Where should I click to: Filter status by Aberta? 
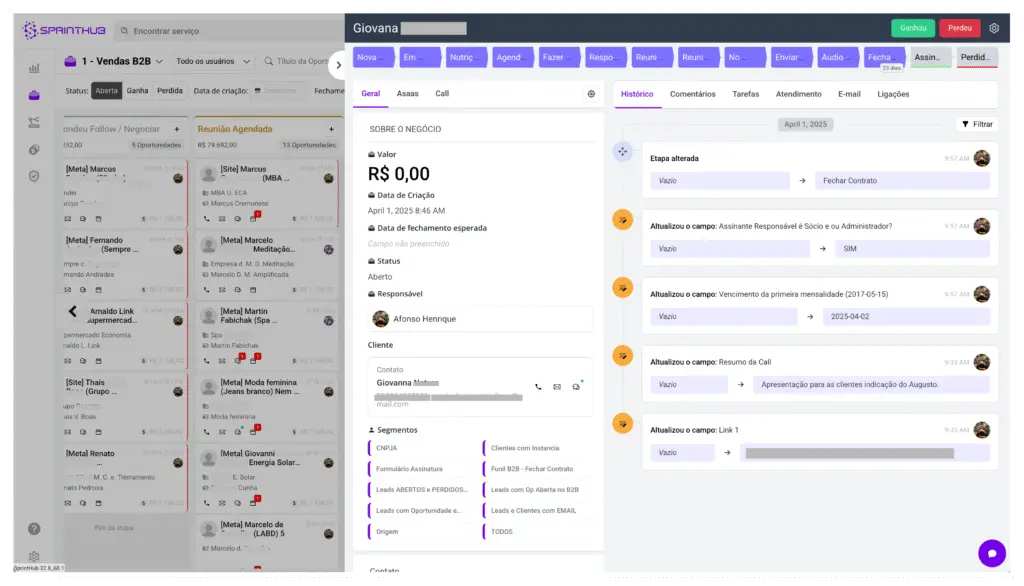106,91
